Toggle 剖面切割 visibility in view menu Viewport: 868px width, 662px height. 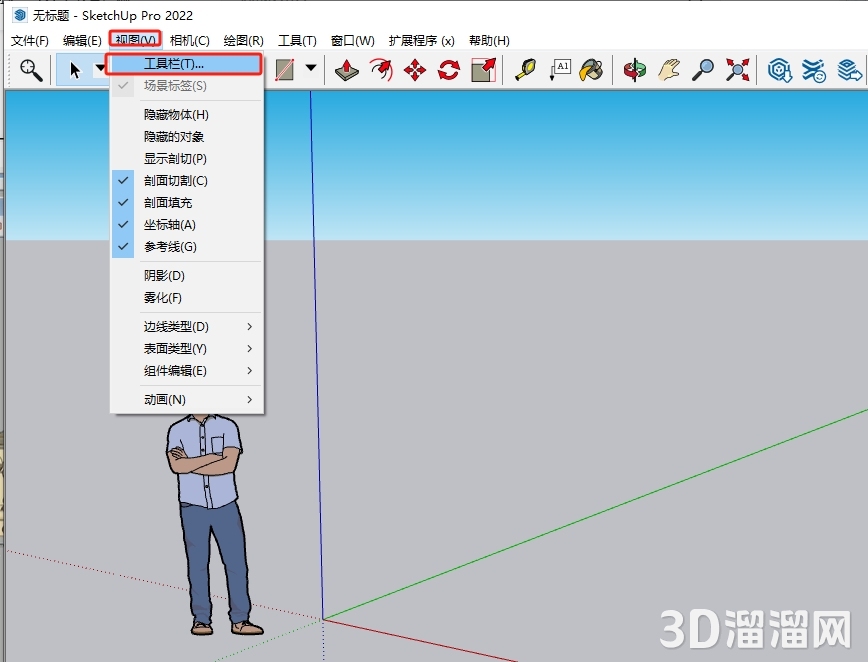coord(175,180)
